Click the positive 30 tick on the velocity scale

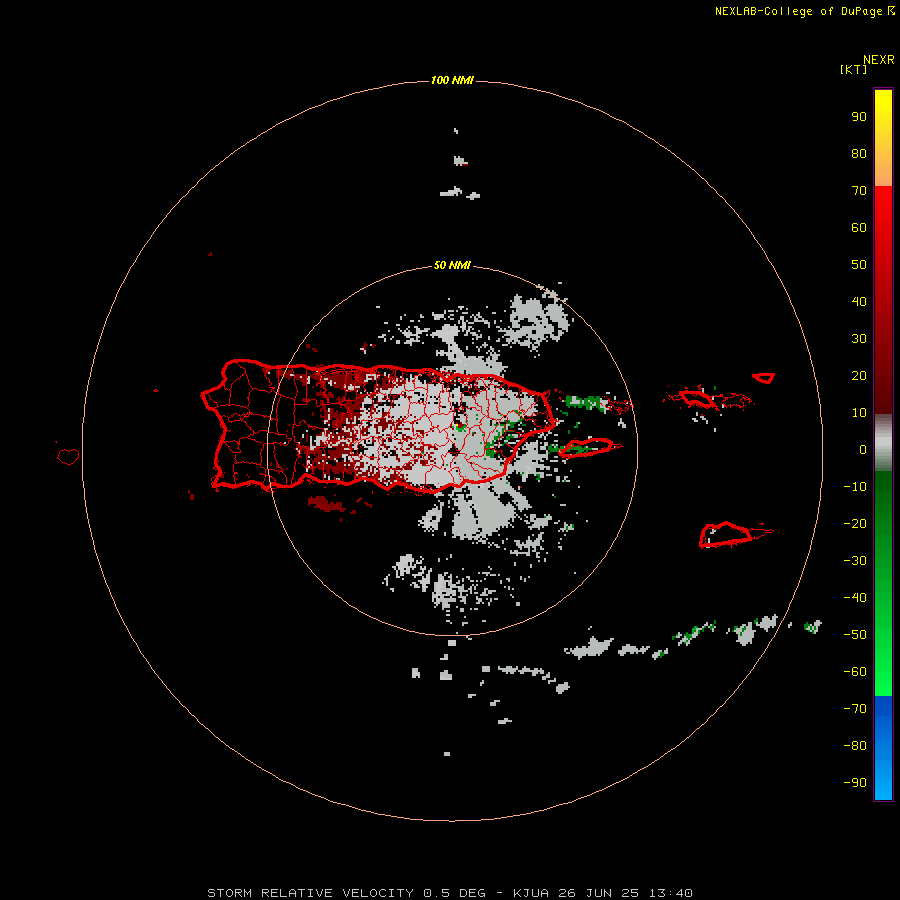pyautogui.click(x=859, y=339)
